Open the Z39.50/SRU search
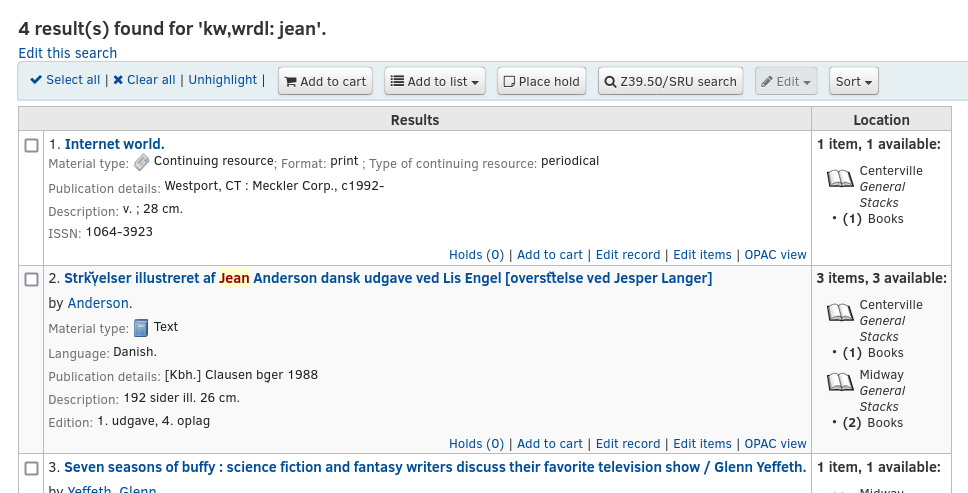 click(x=670, y=81)
